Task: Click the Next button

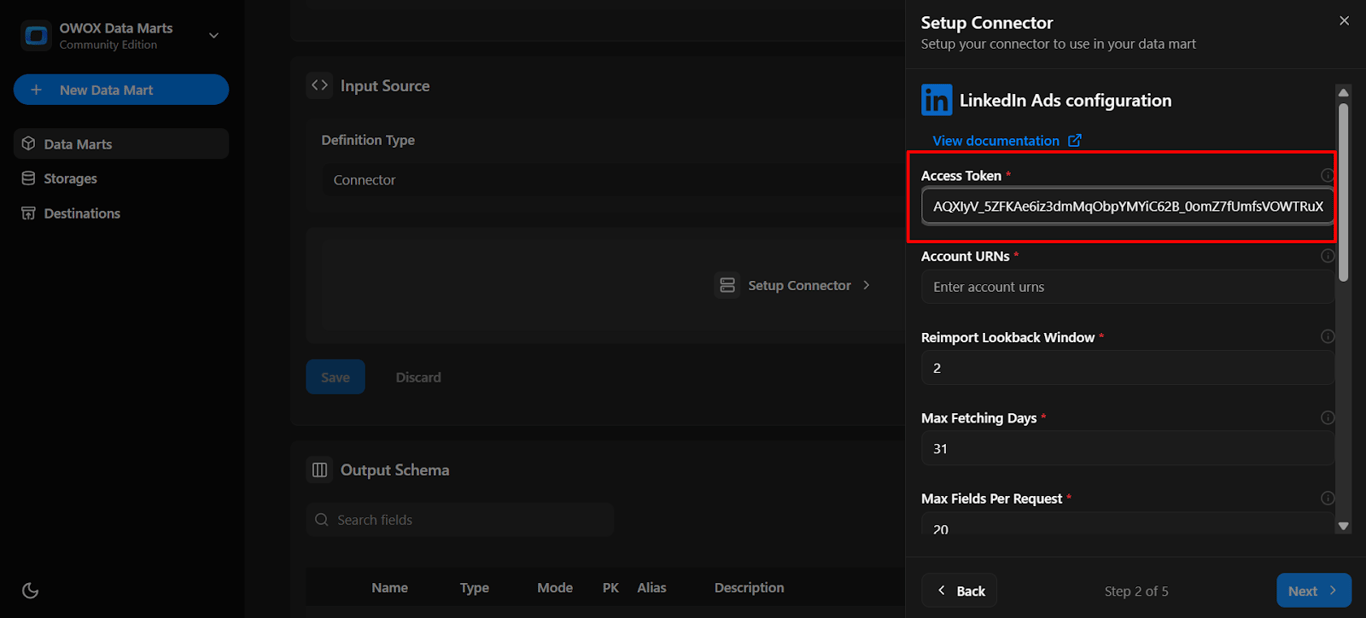Action: coord(1314,591)
